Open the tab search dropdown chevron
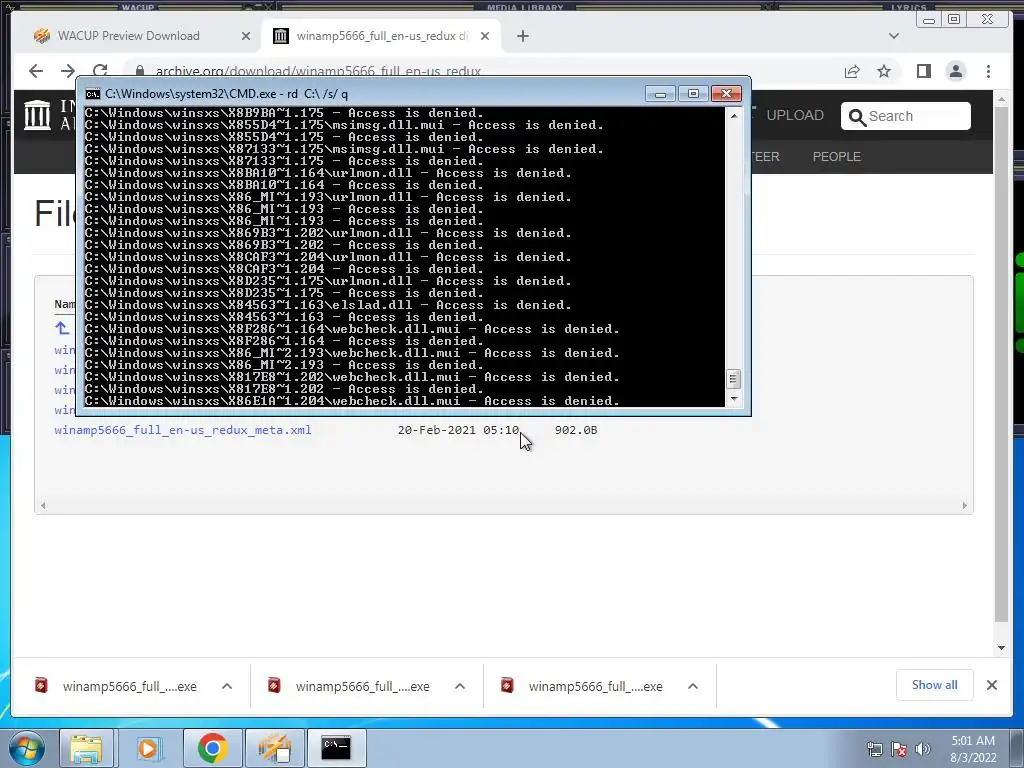Viewport: 1024px width, 768px height. coord(894,36)
